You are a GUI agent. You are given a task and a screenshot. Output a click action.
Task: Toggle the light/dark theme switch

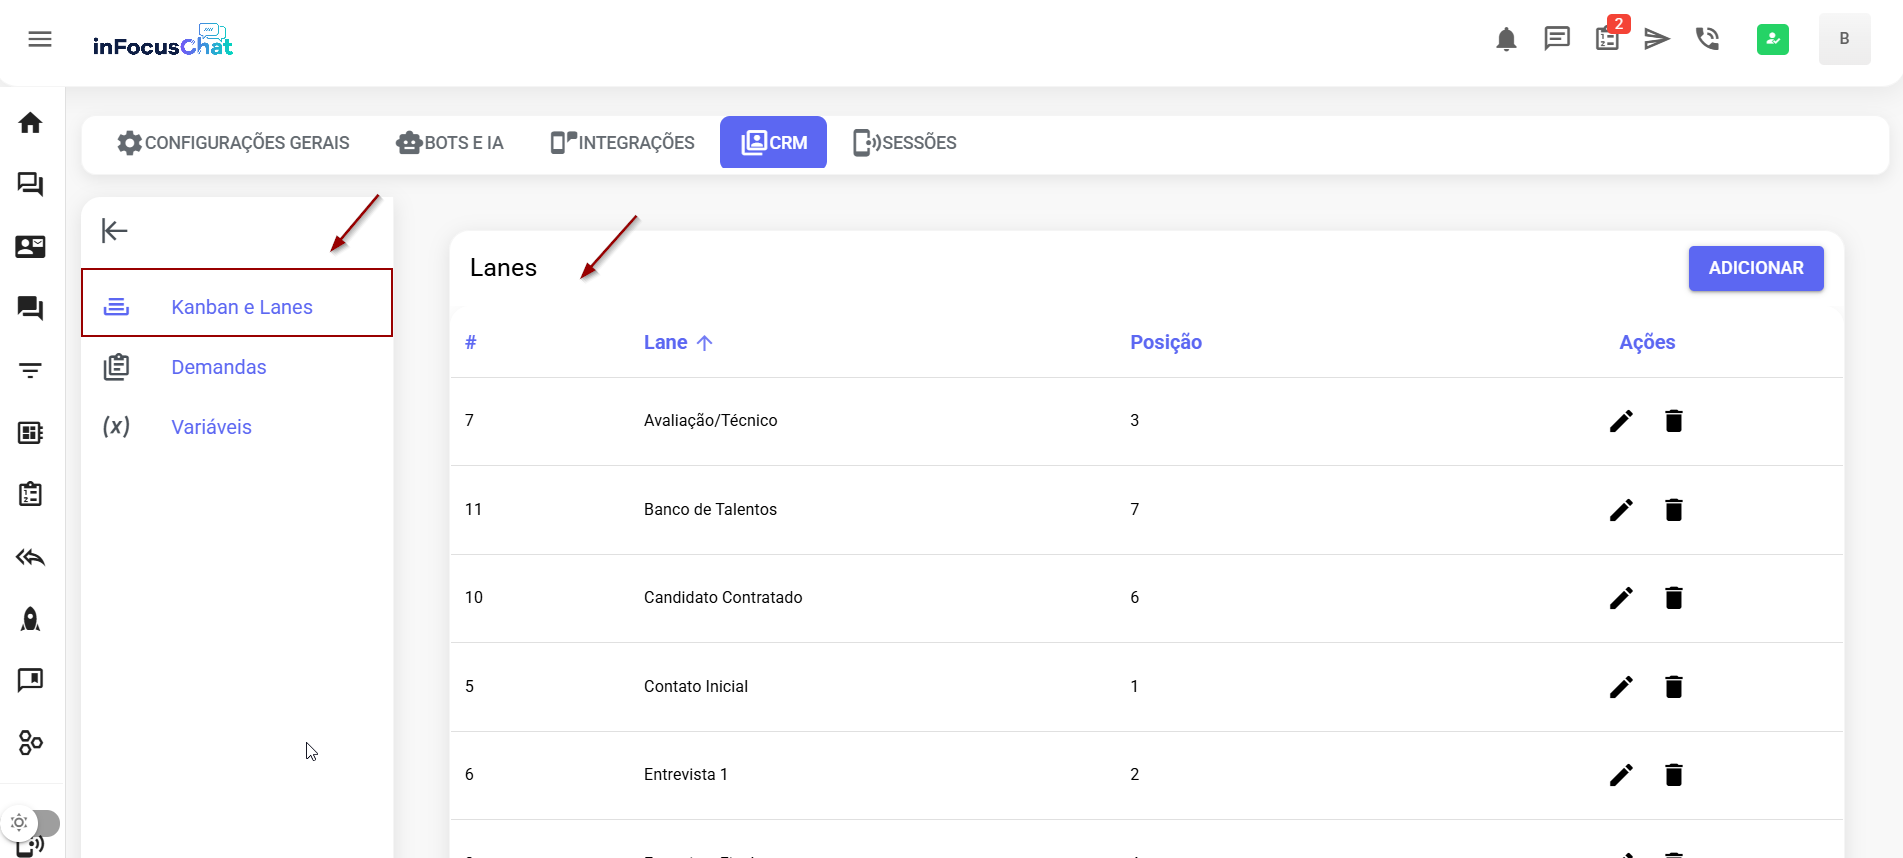(32, 823)
